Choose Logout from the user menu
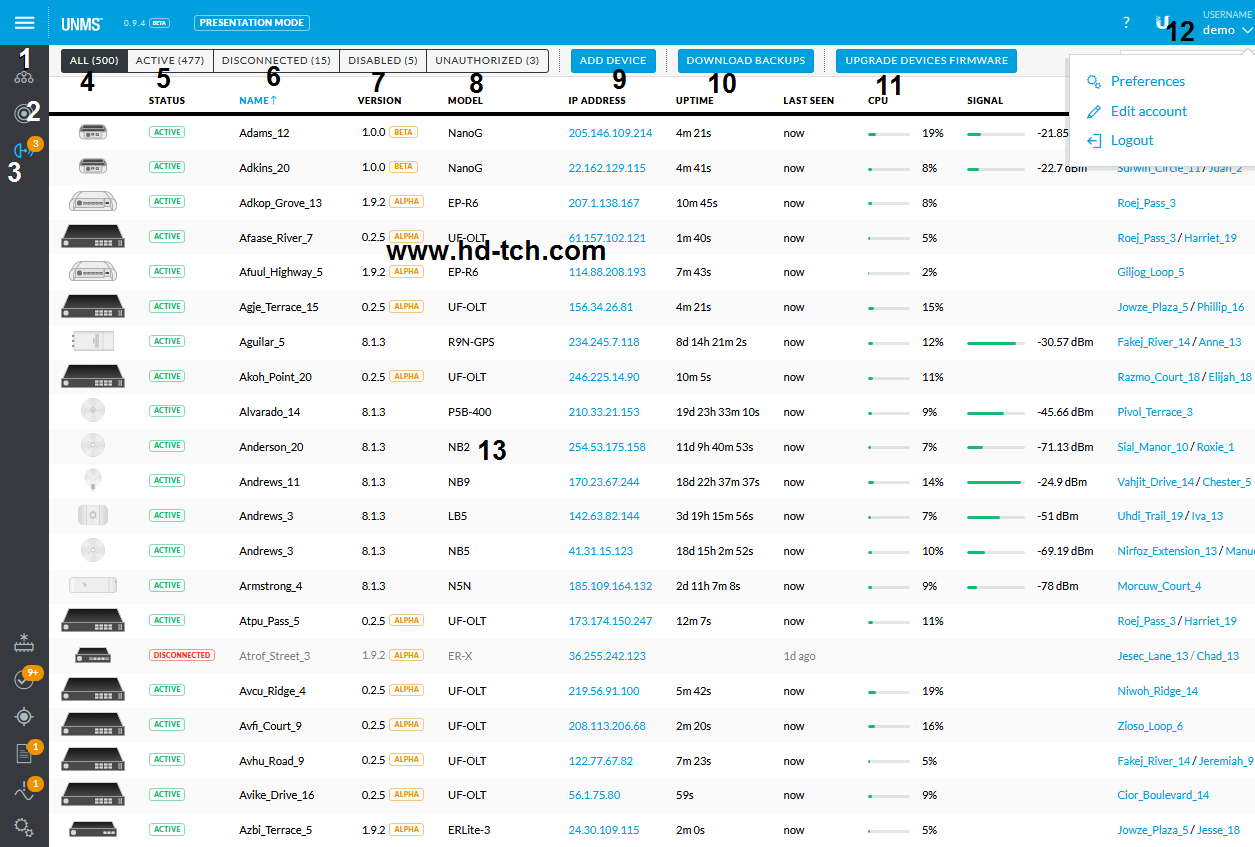Image resolution: width=1255 pixels, height=847 pixels. tap(1131, 140)
